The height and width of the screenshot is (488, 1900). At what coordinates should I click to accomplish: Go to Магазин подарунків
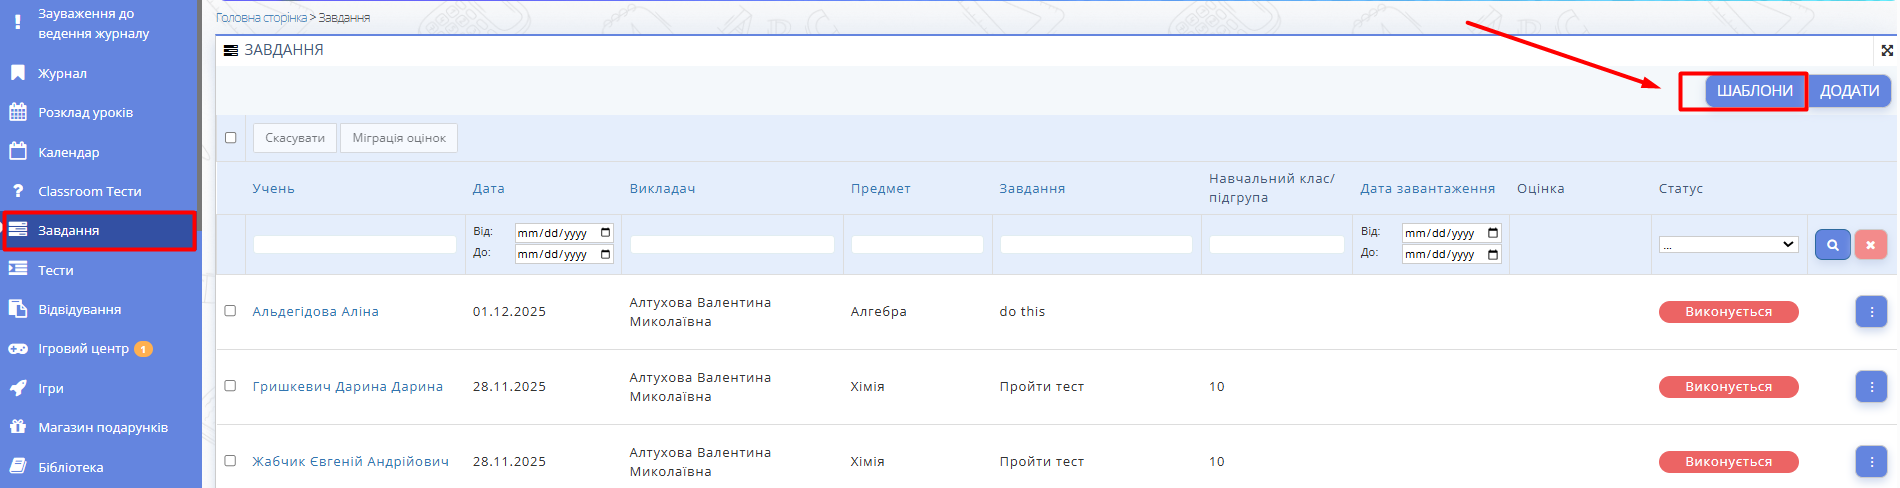[102, 428]
